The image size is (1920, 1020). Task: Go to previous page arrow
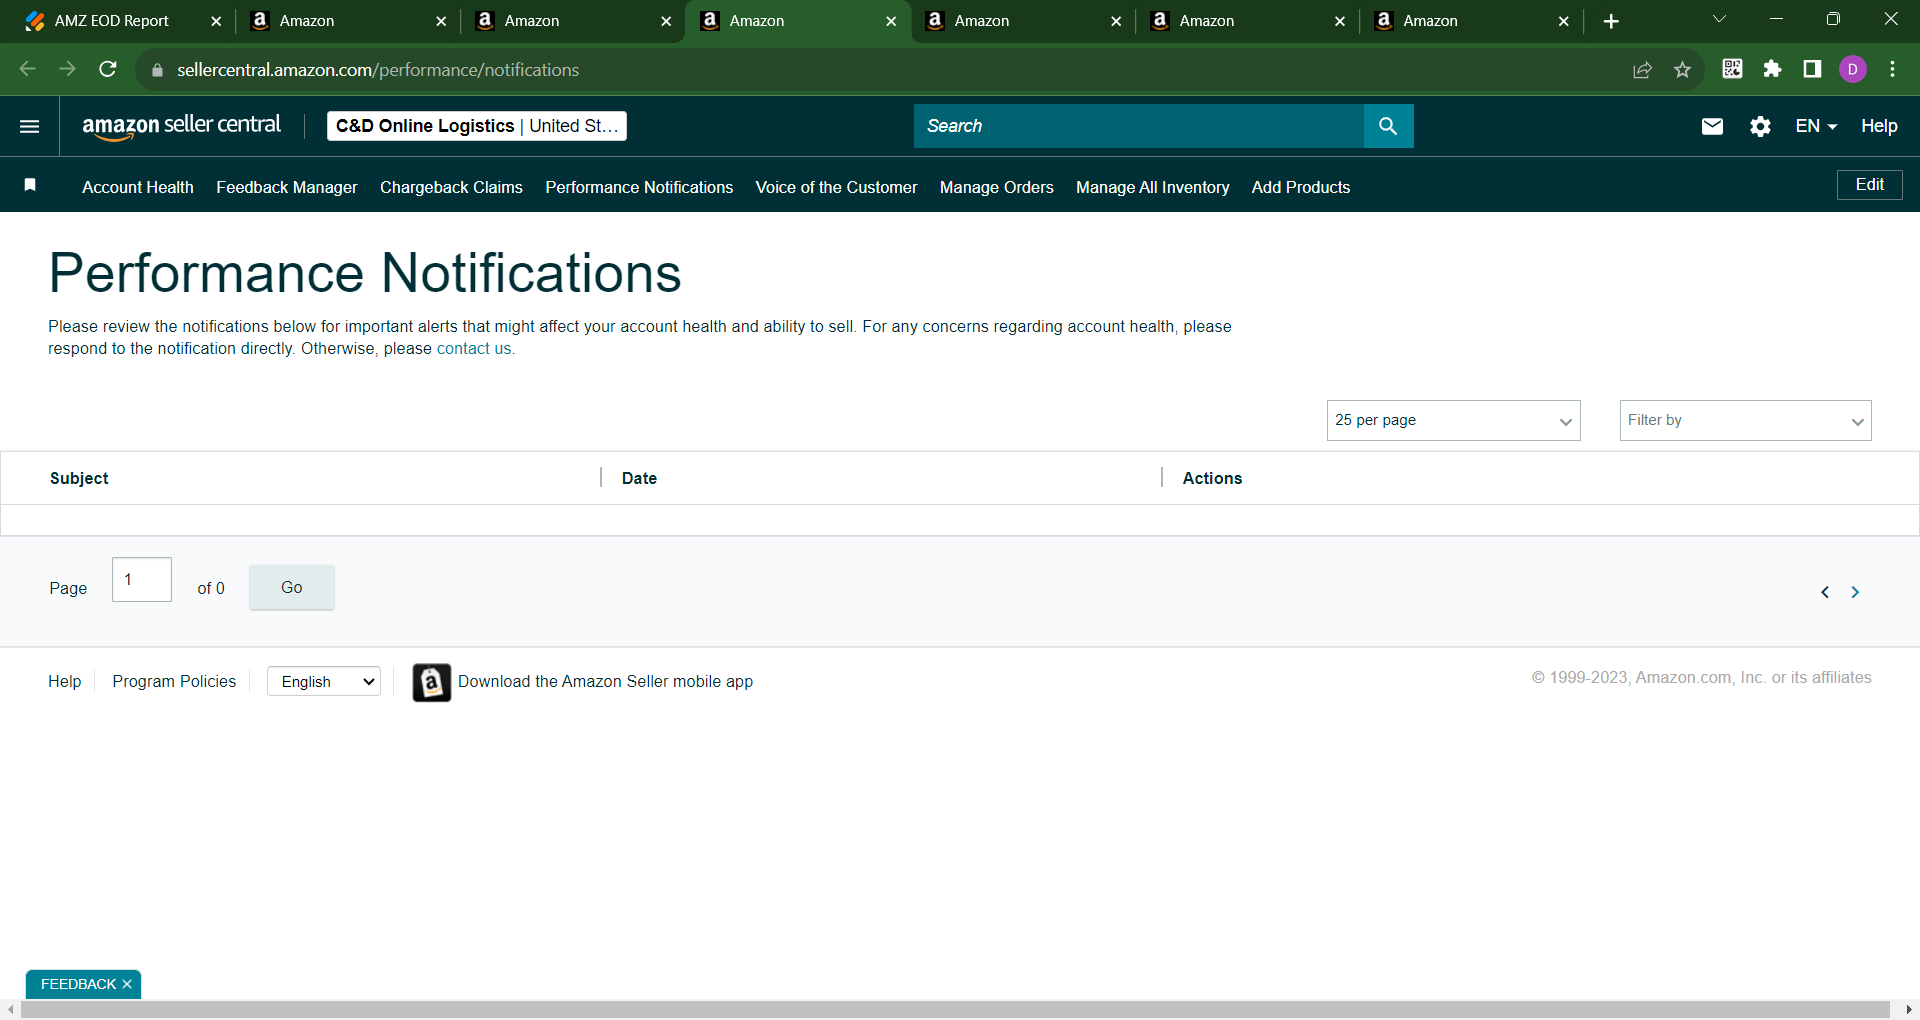pos(1825,592)
